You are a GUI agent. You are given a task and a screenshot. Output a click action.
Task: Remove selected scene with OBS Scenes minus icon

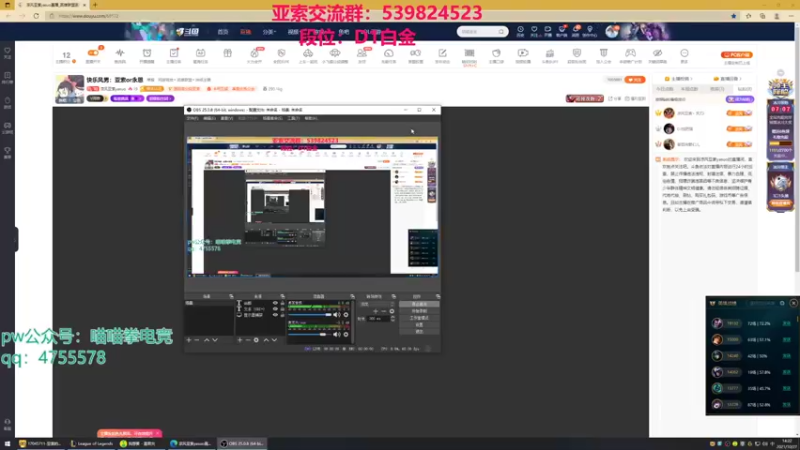click(x=196, y=340)
